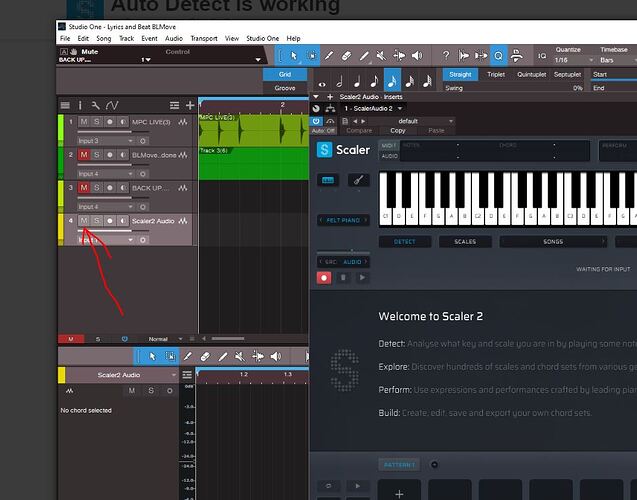Open Scaler keyboard view icon
Screen dimensions: 637x500
click(x=328, y=180)
